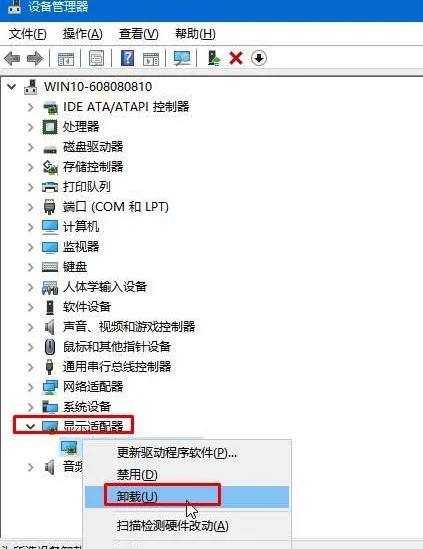Expand the 键盘 node
423x549 pixels.
(30, 267)
